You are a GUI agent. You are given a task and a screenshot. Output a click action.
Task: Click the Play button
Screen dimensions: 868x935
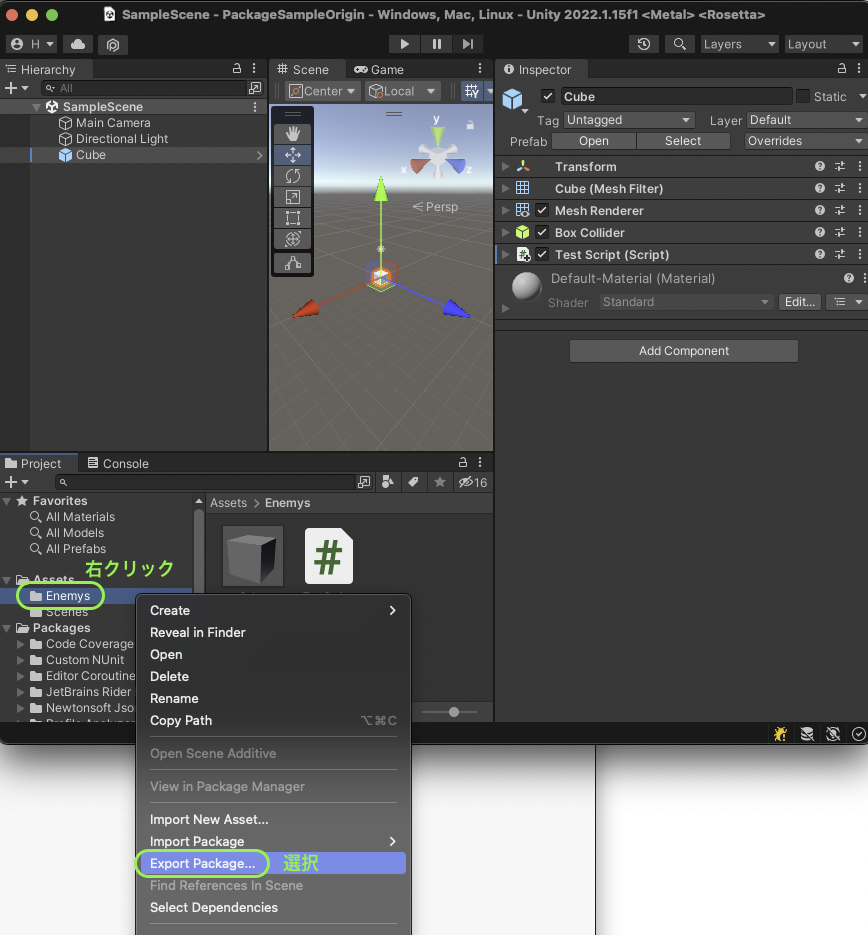404,44
